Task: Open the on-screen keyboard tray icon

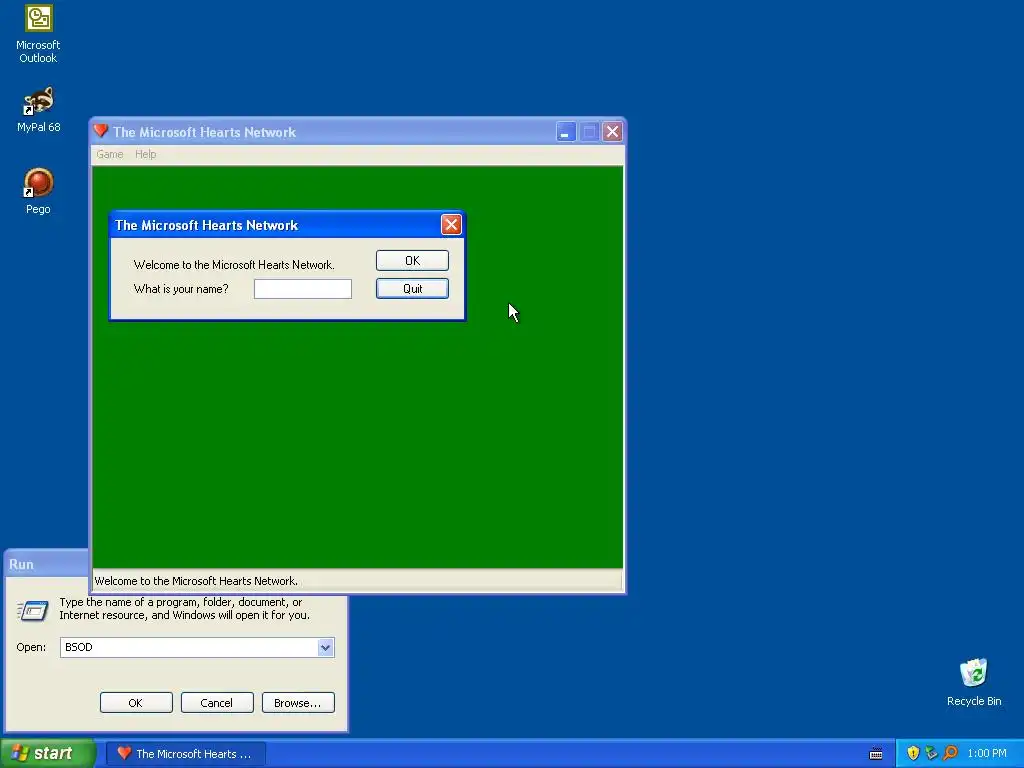Action: pyautogui.click(x=876, y=754)
